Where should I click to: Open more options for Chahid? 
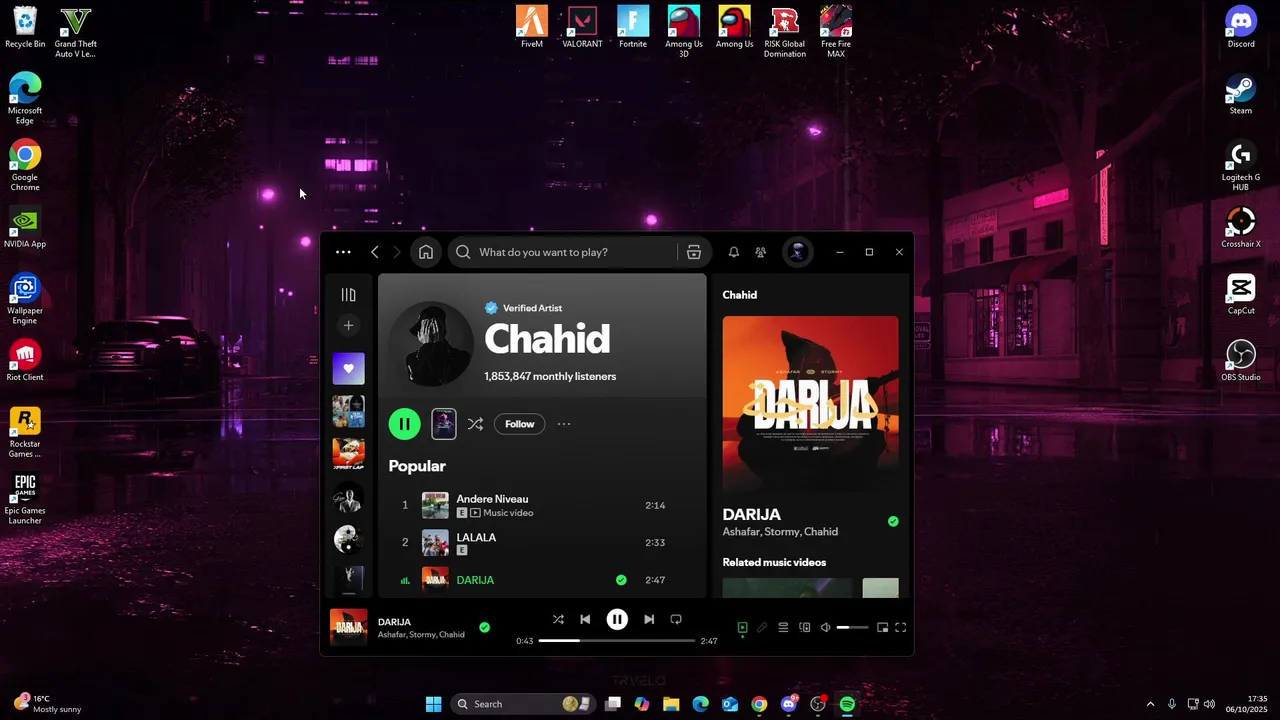pos(564,424)
